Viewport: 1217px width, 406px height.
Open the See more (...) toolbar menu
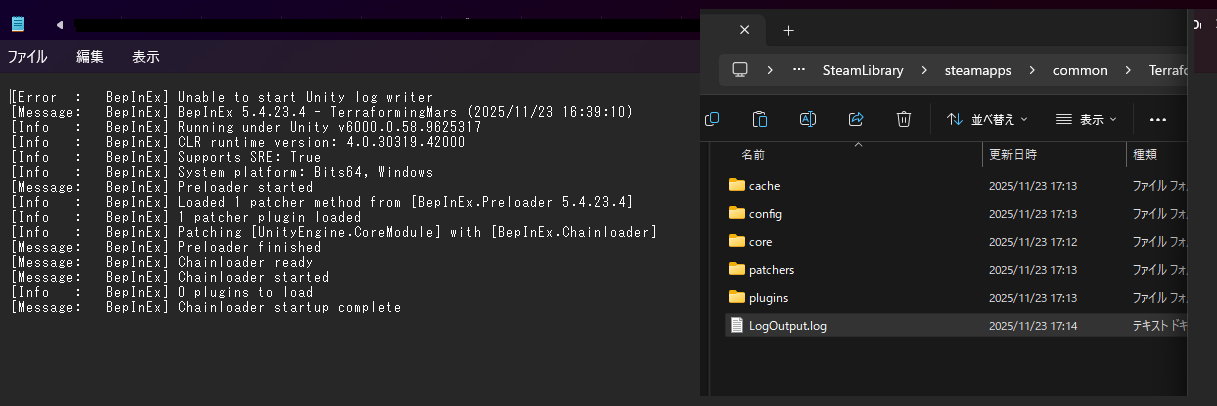1158,119
